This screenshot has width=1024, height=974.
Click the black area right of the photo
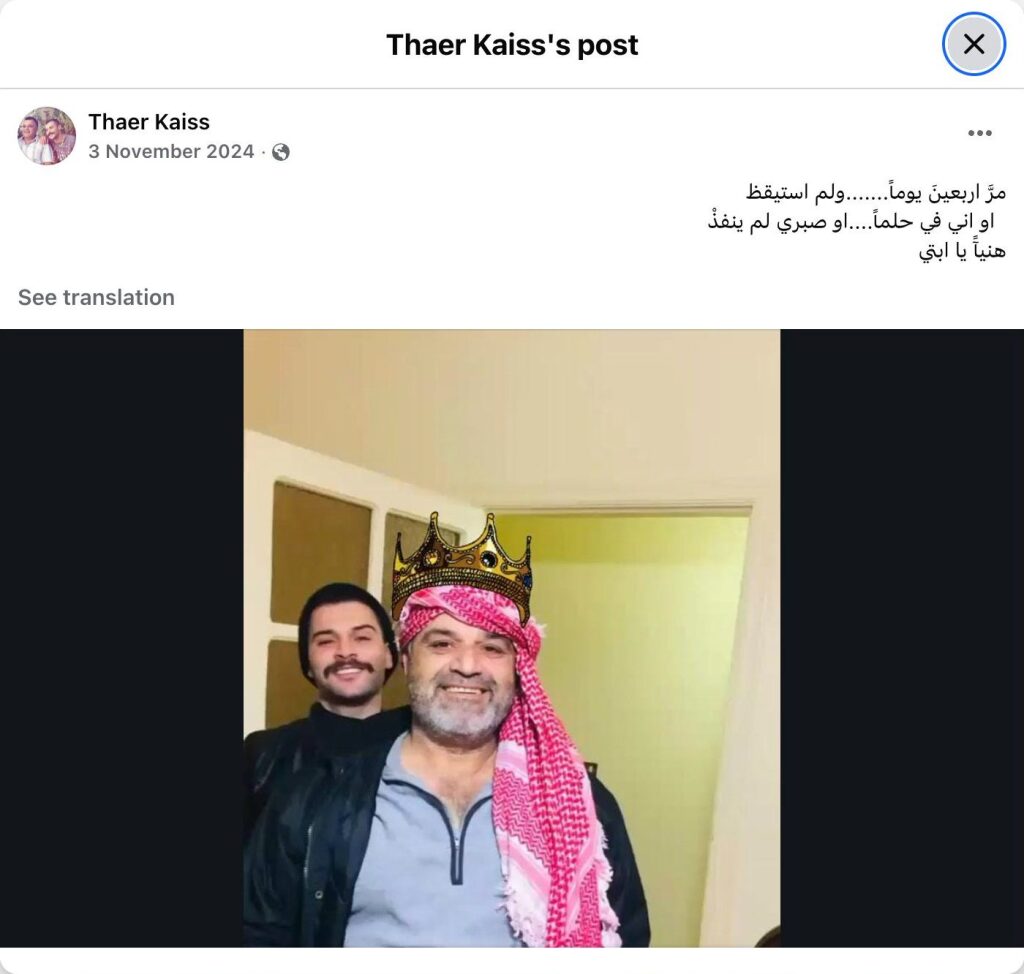pos(902,638)
